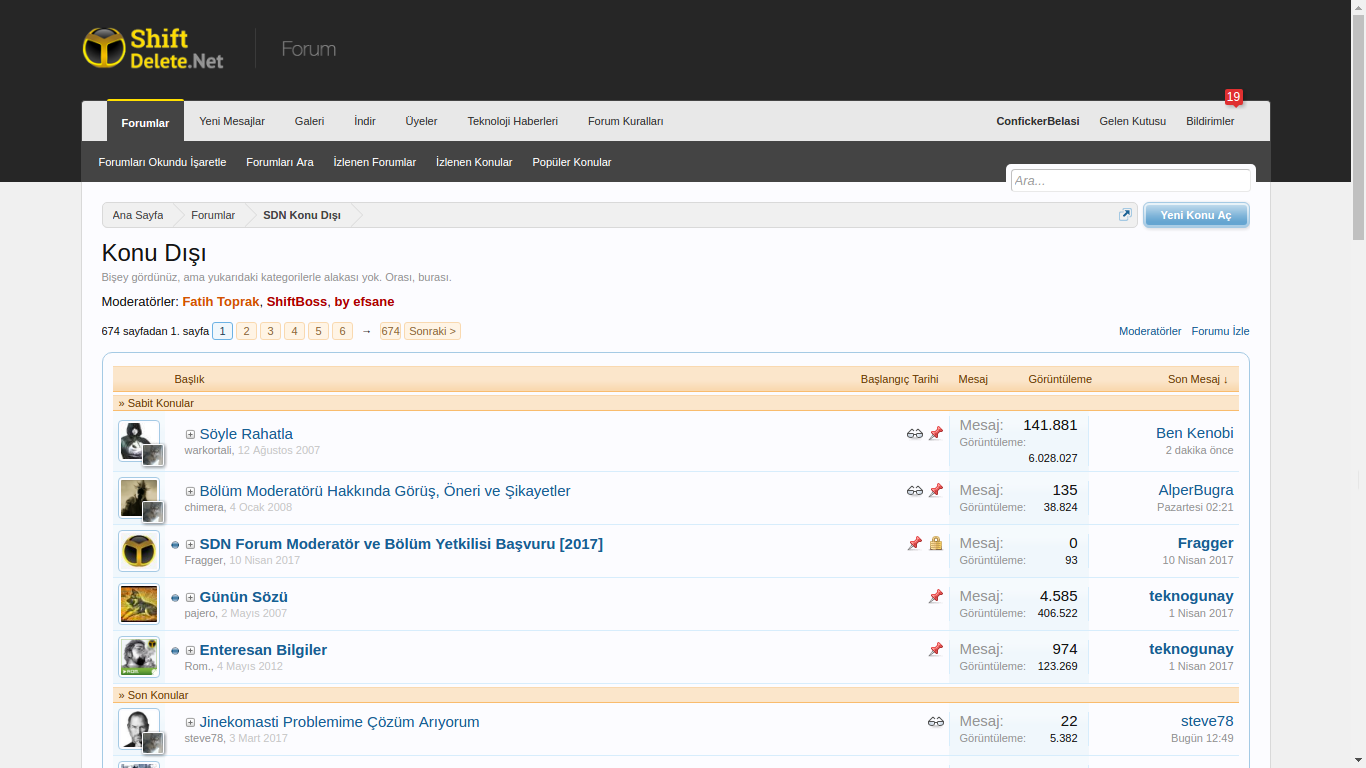The image size is (1366, 768).
Task: Click the unread dot beside Enteresan Bilgiler
Action: tap(175, 651)
